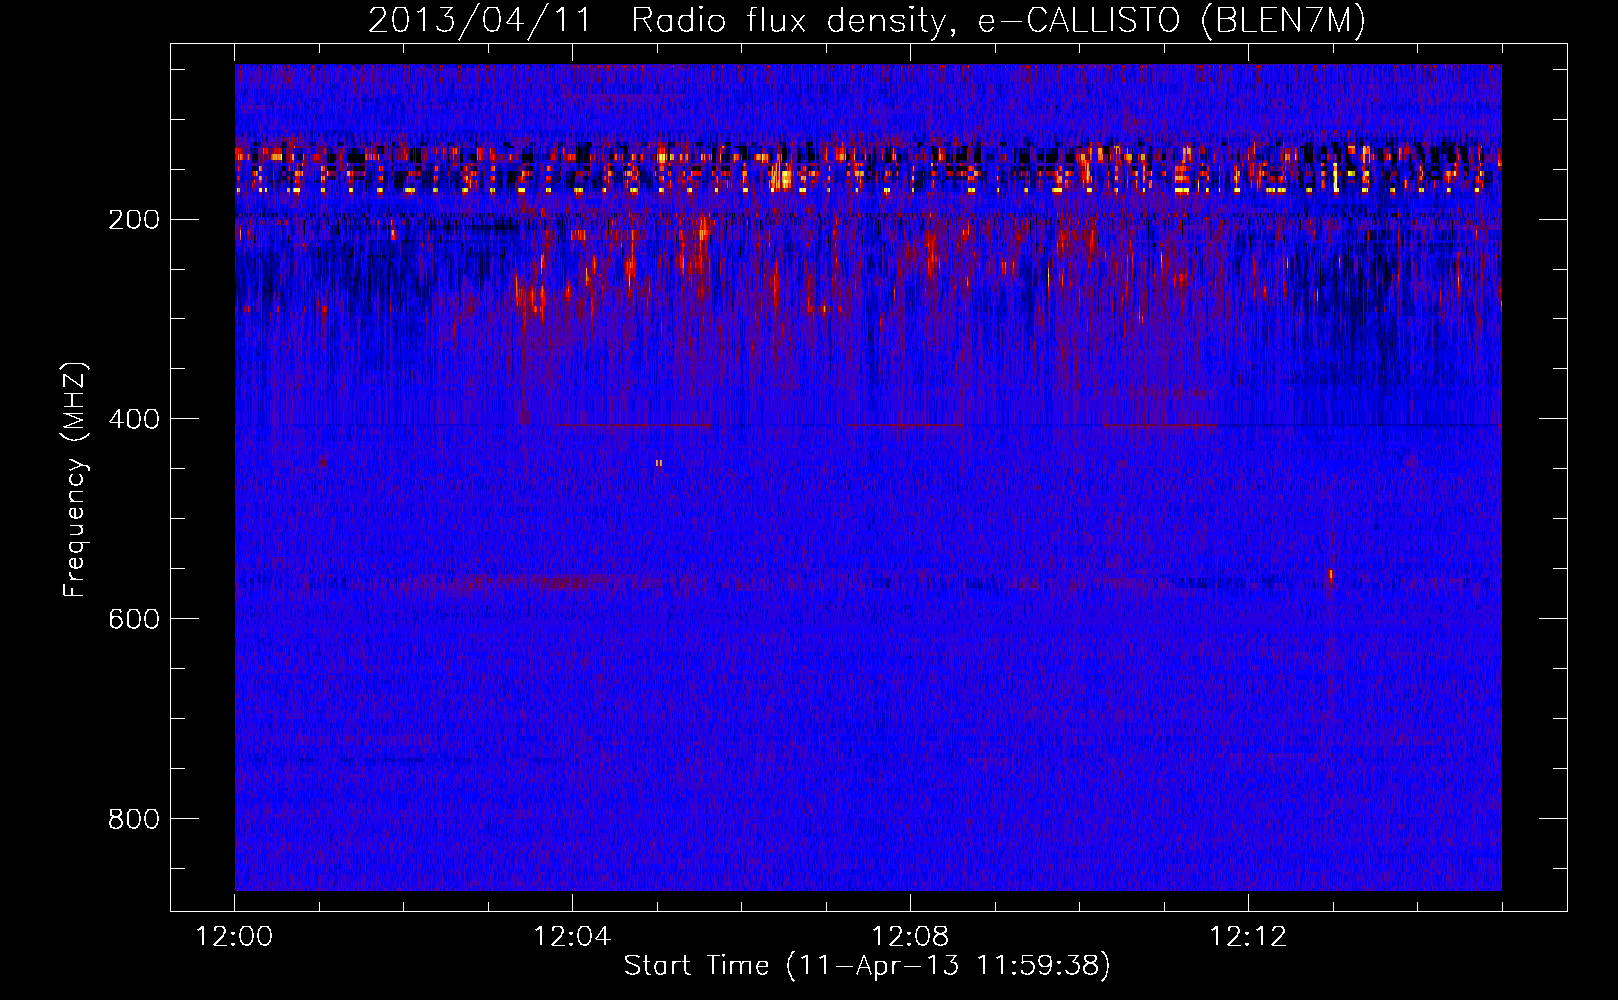This screenshot has width=1618, height=1000.
Task: Click the 12:12 time tick label
Action: 1249,937
